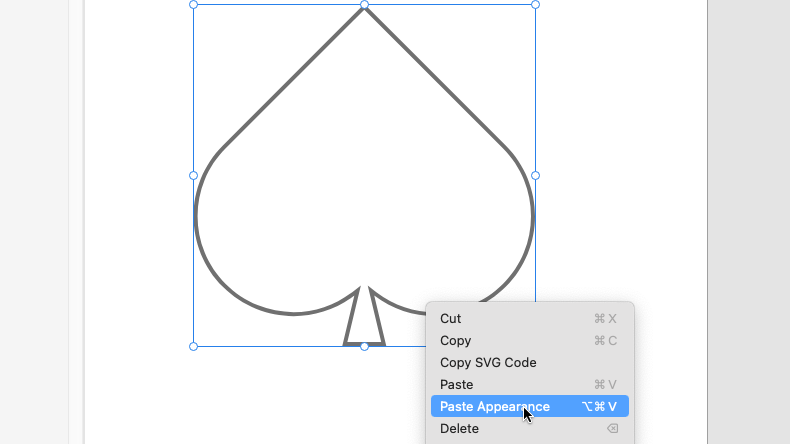Click the top tip of the spade

(364, 10)
